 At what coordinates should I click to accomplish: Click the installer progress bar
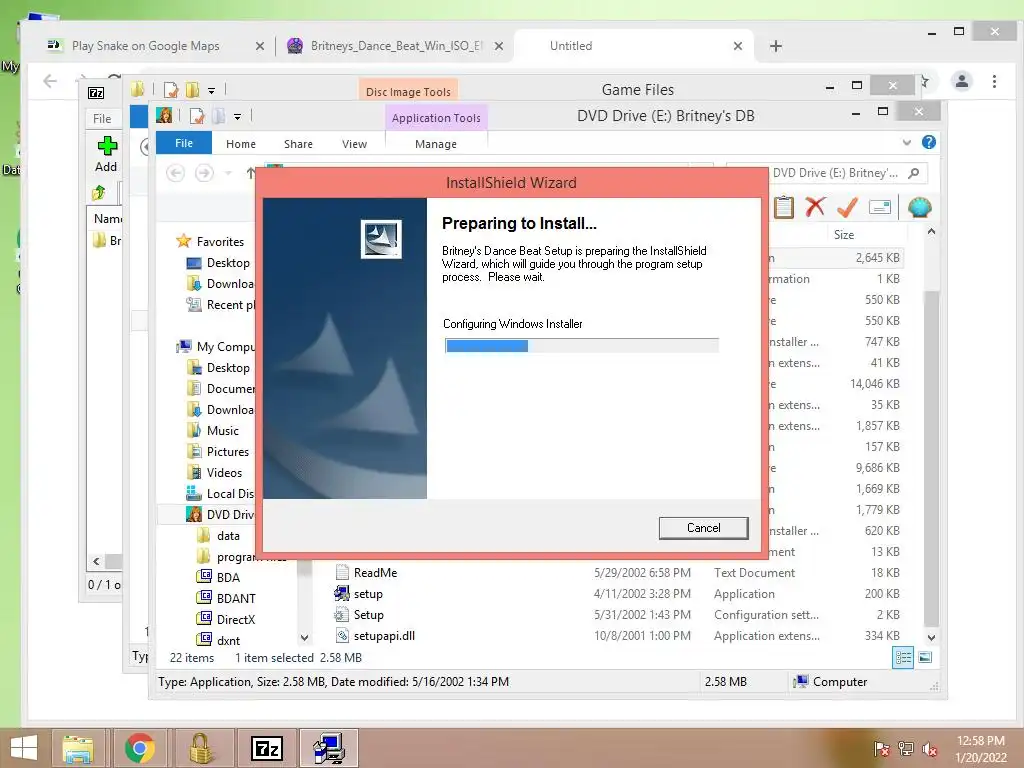point(581,345)
